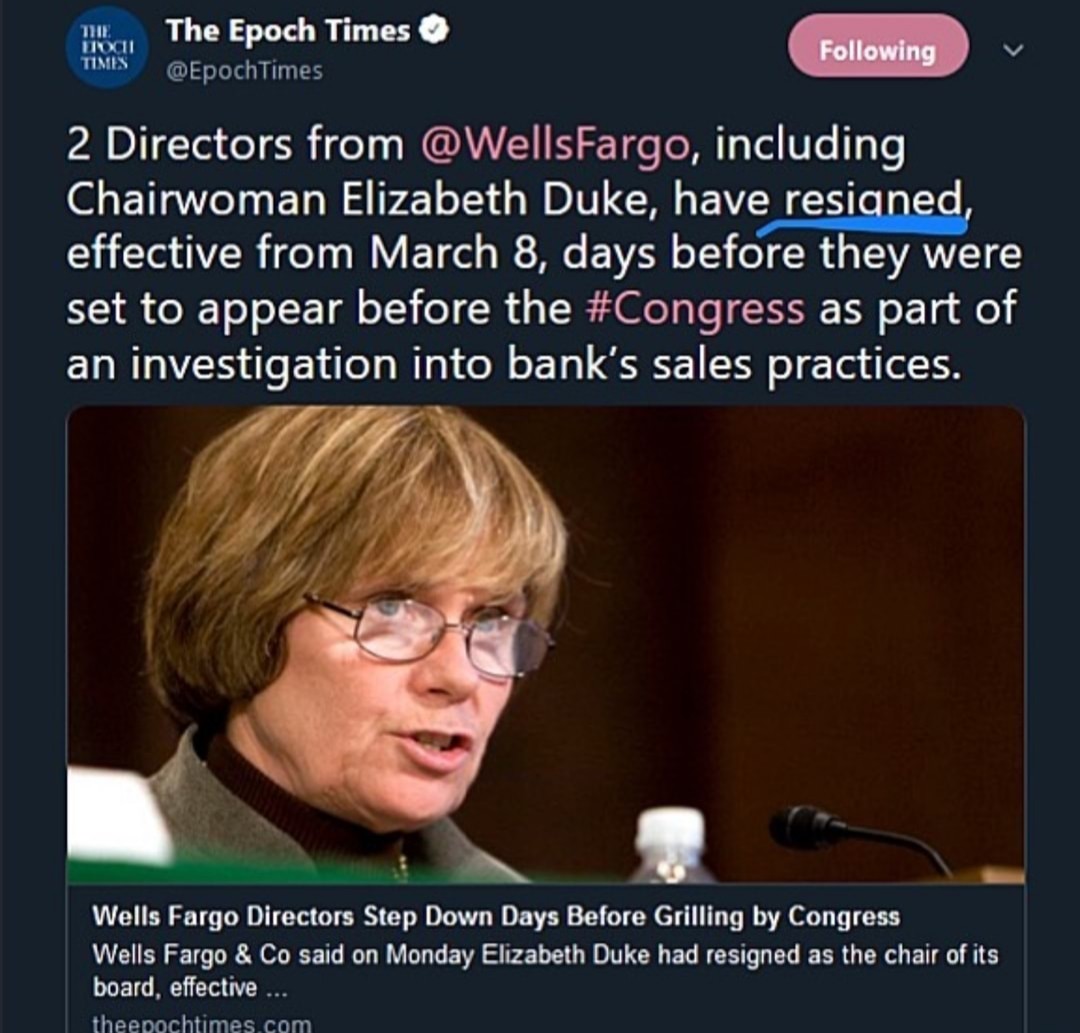The image size is (1080, 1033).
Task: Toggle the Following button
Action: pyautogui.click(x=877, y=49)
